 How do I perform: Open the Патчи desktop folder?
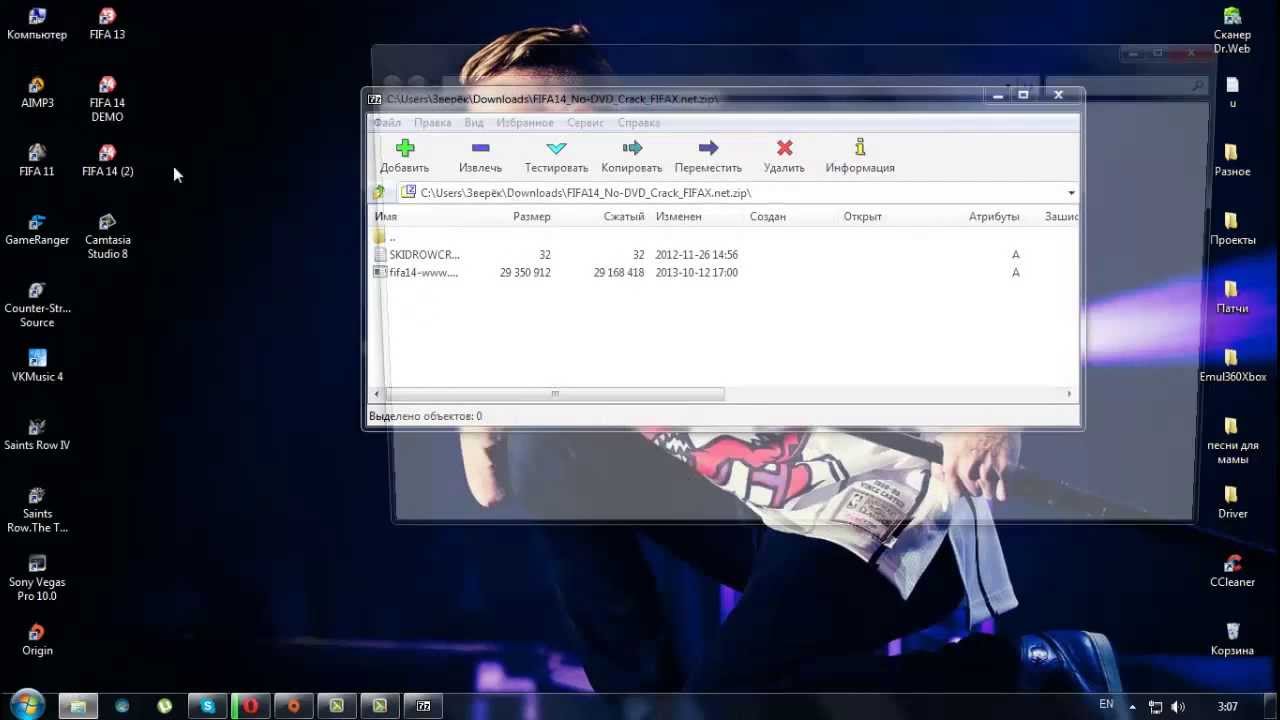click(1232, 298)
